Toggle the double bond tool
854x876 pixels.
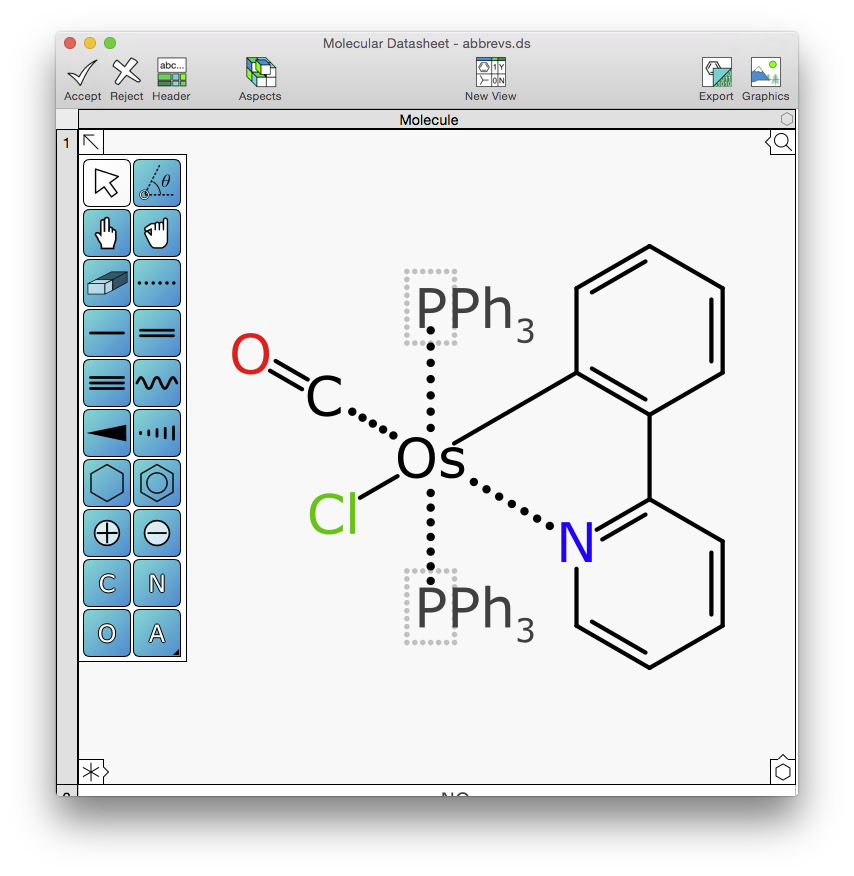pyautogui.click(x=157, y=334)
